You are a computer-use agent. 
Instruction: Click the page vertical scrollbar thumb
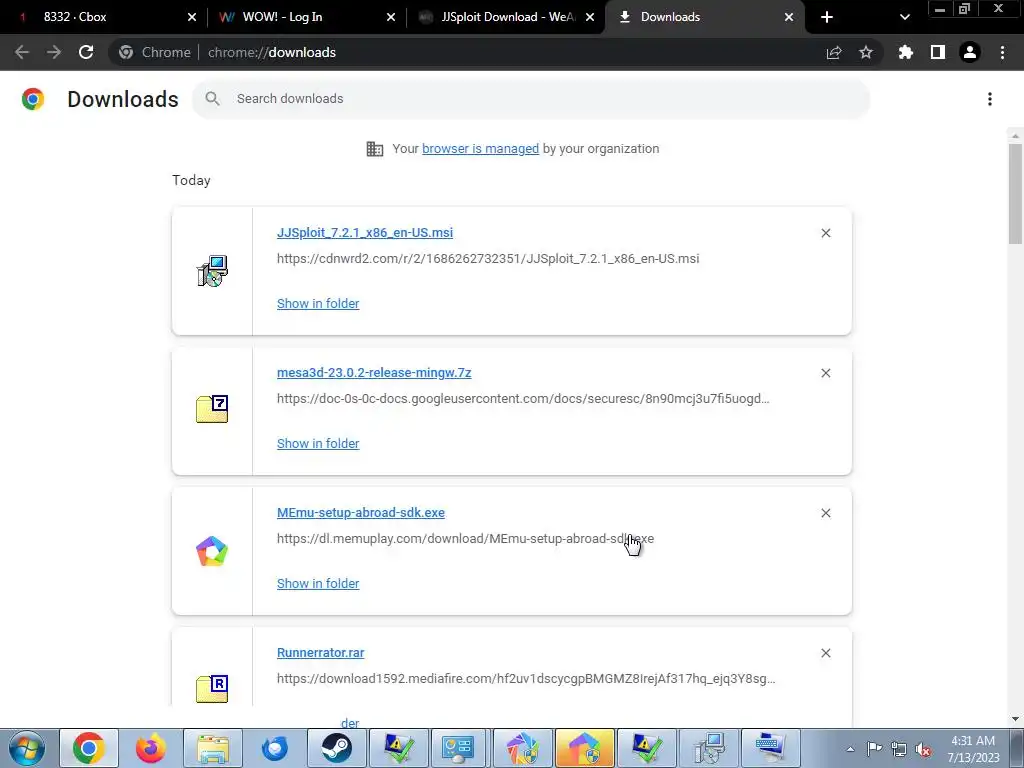pyautogui.click(x=1015, y=194)
